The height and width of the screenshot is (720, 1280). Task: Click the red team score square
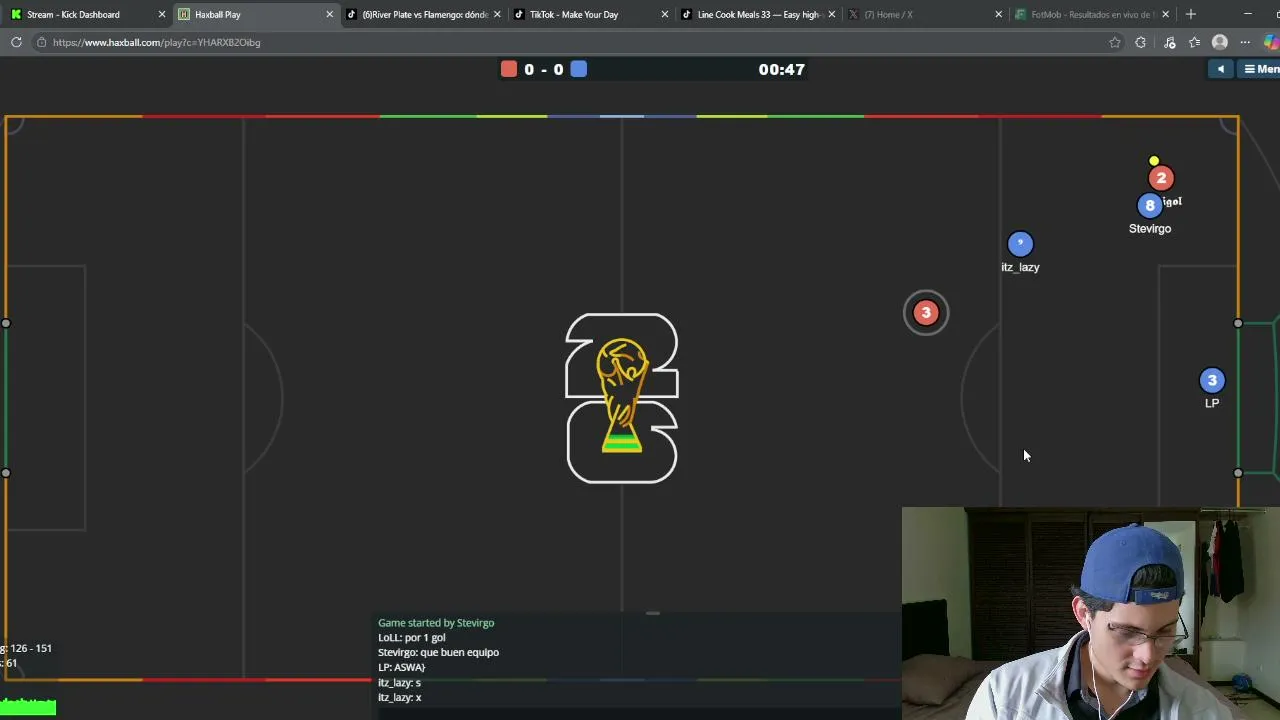click(x=509, y=69)
